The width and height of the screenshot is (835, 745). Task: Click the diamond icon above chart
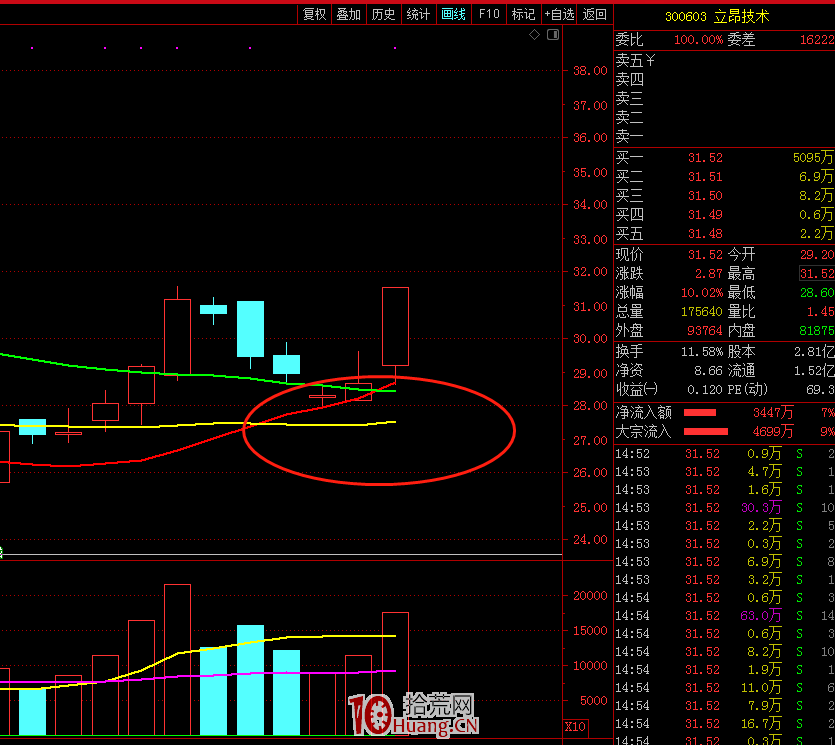(535, 35)
